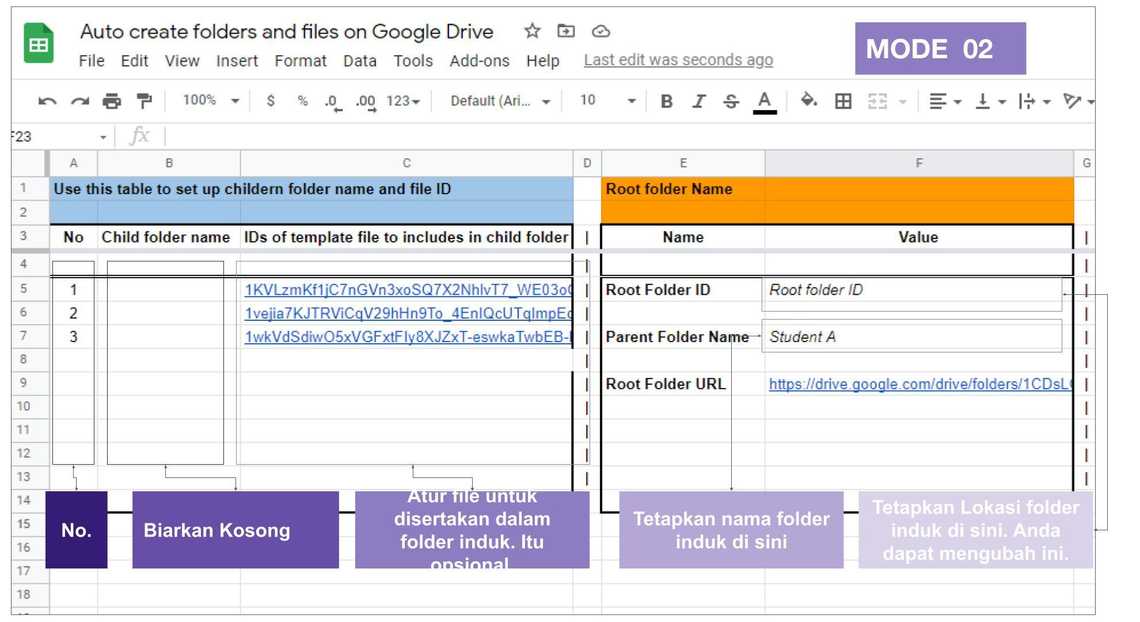Select the Paint format tool
Screen dimensions: 1140x622
[x=144, y=101]
